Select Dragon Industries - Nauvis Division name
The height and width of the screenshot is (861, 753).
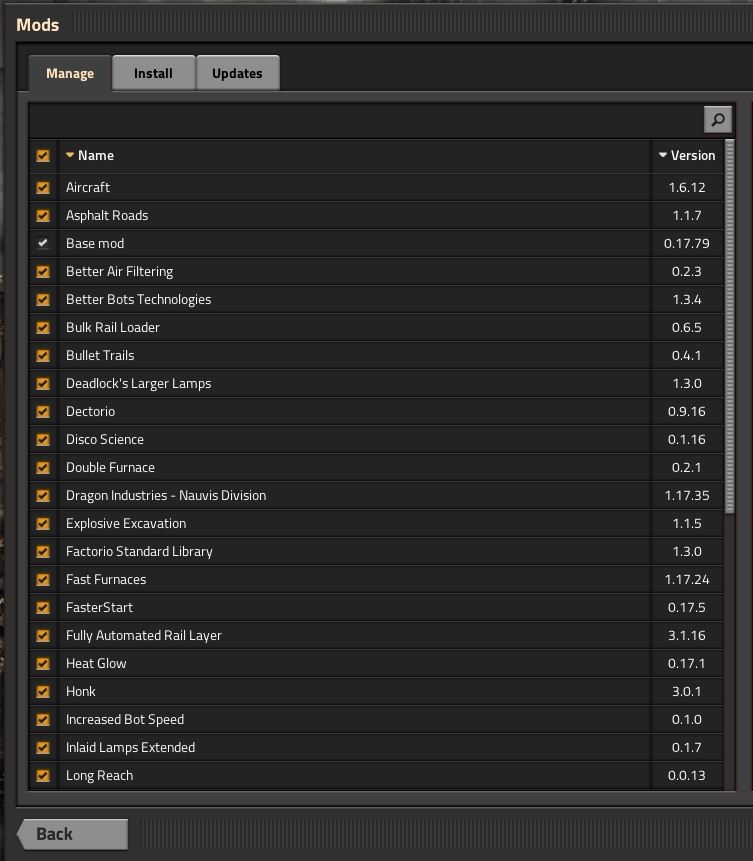166,495
